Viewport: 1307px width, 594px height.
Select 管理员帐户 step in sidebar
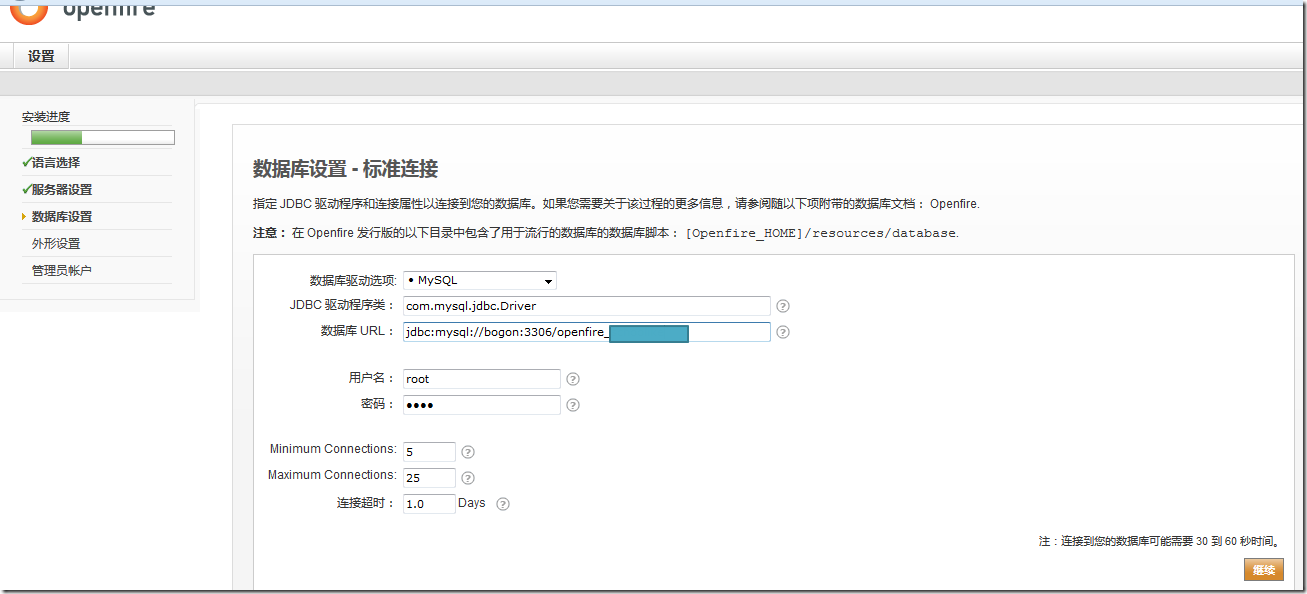[x=62, y=270]
